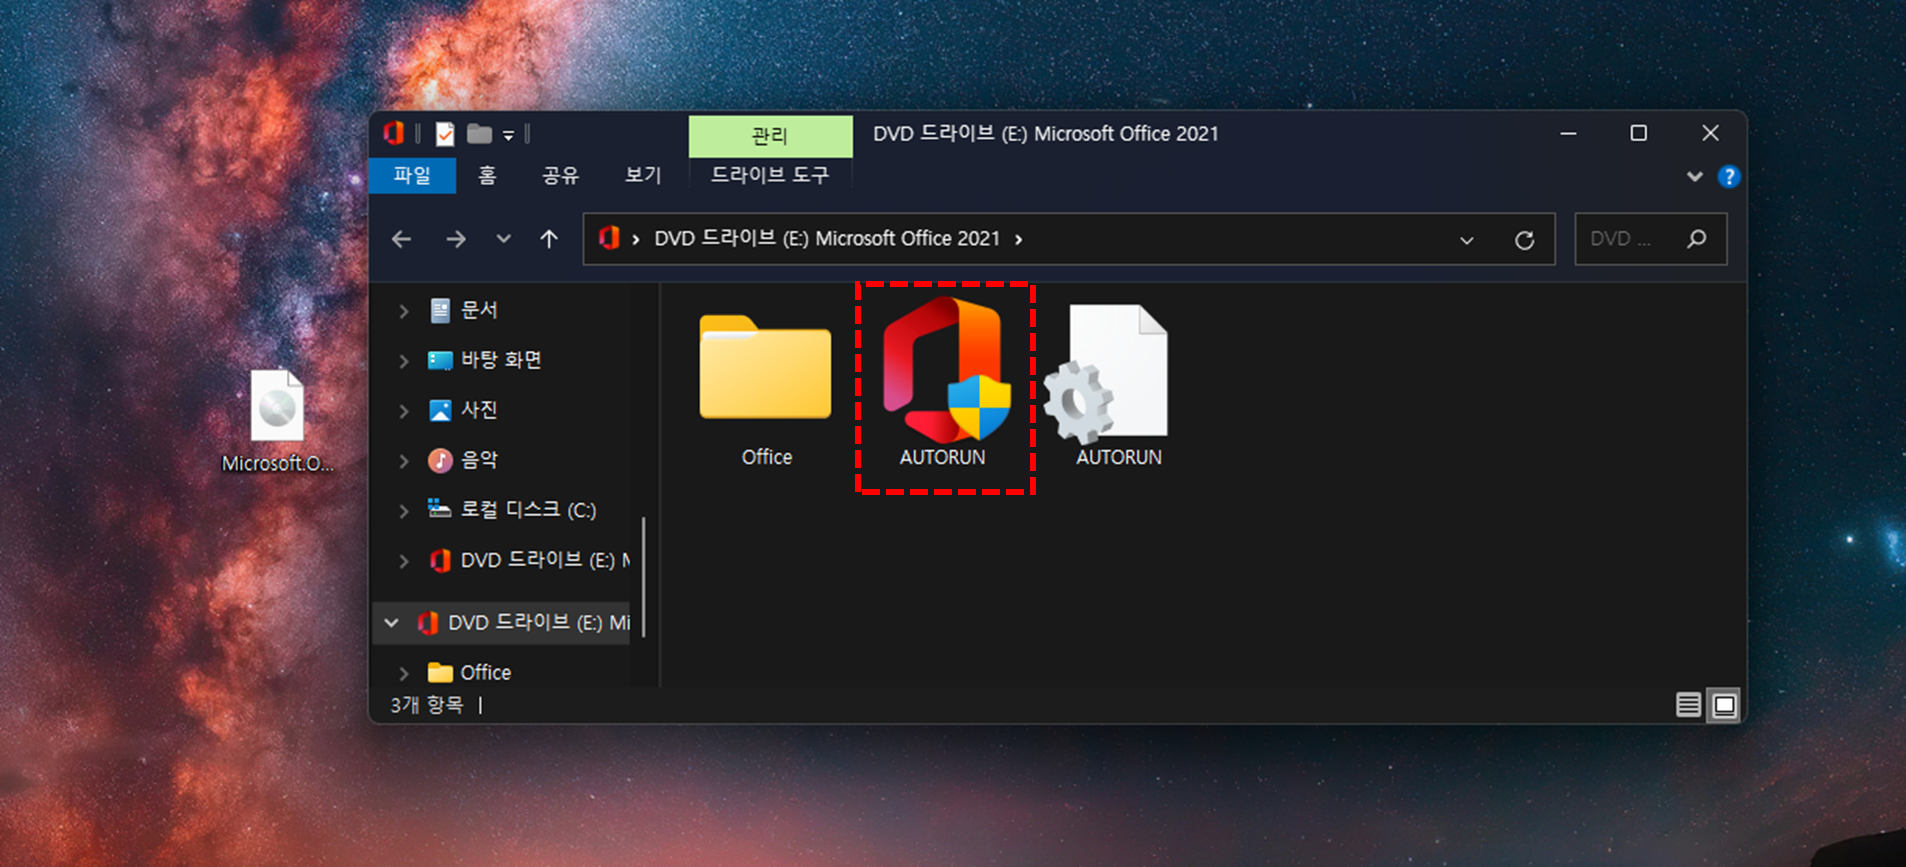Maximize the File Explorer window
This screenshot has height=867, width=1906.
[1638, 133]
